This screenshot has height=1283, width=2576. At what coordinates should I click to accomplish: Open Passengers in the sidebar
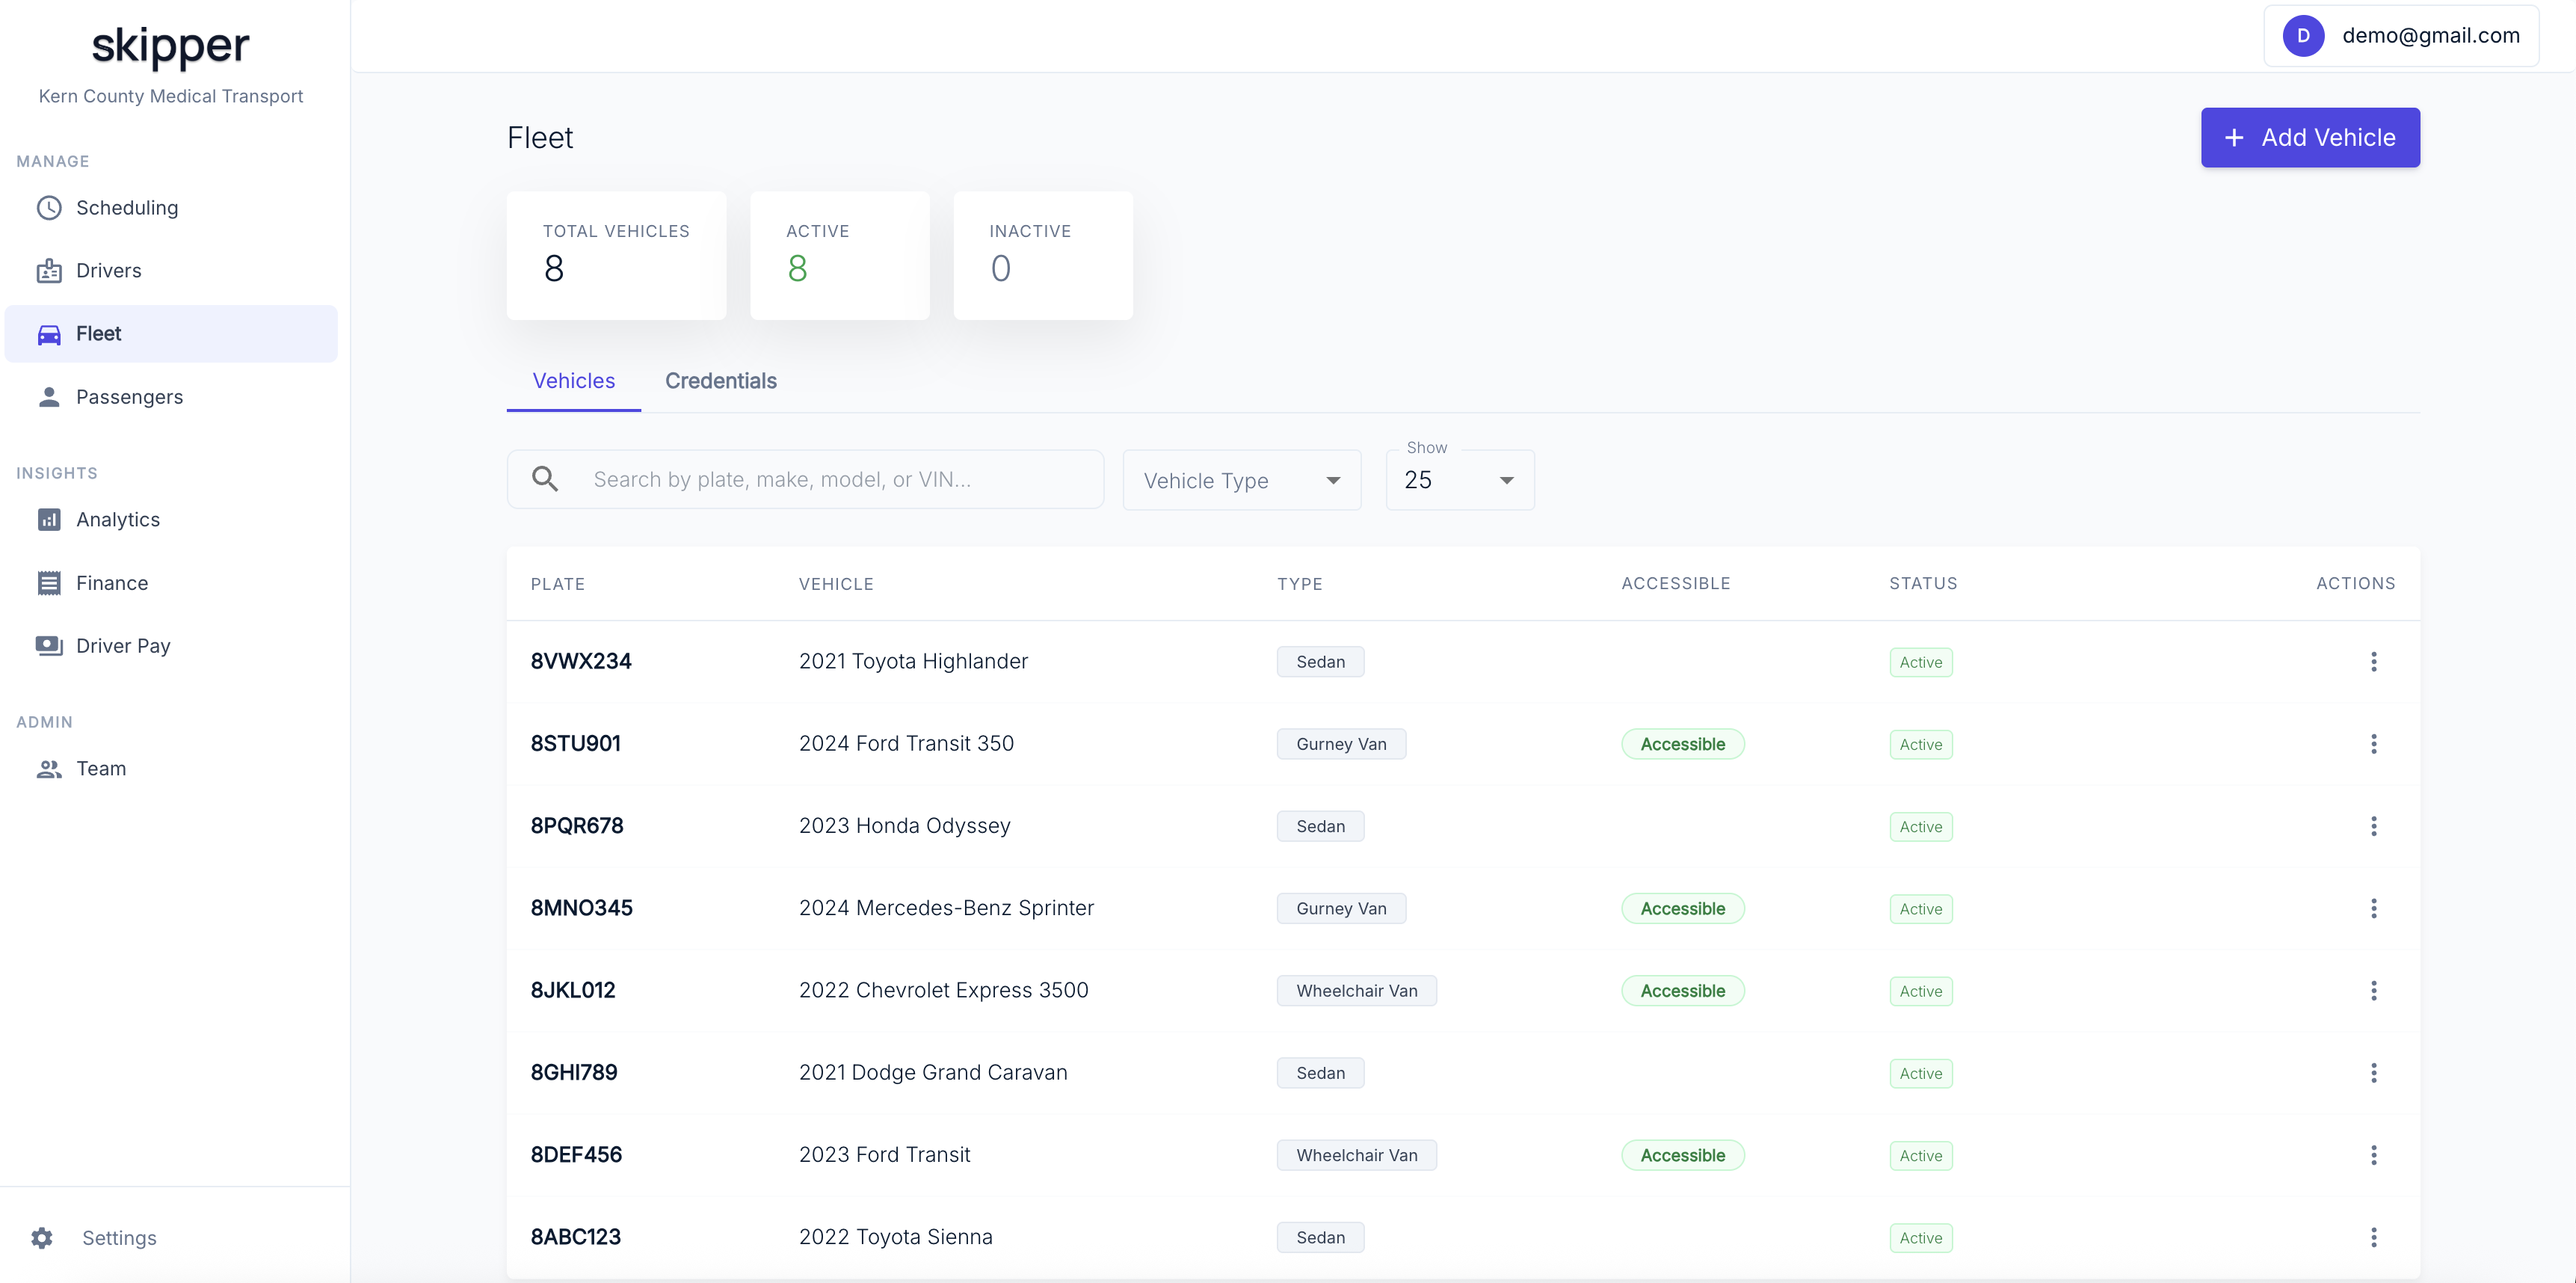point(171,397)
